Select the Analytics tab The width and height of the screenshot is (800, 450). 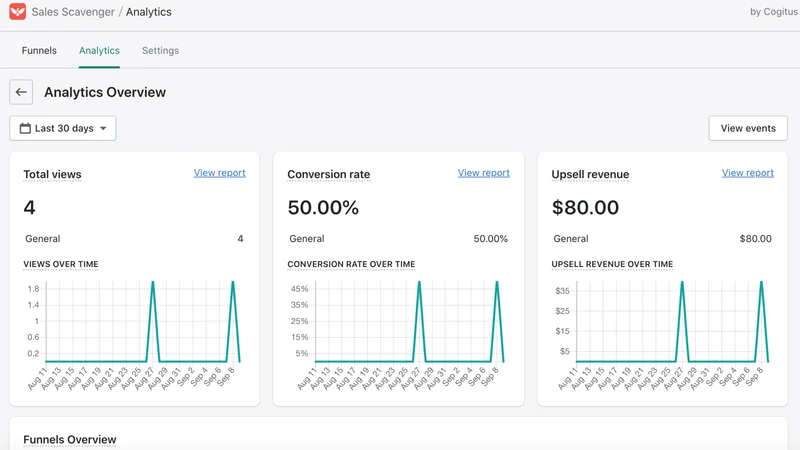tap(99, 51)
